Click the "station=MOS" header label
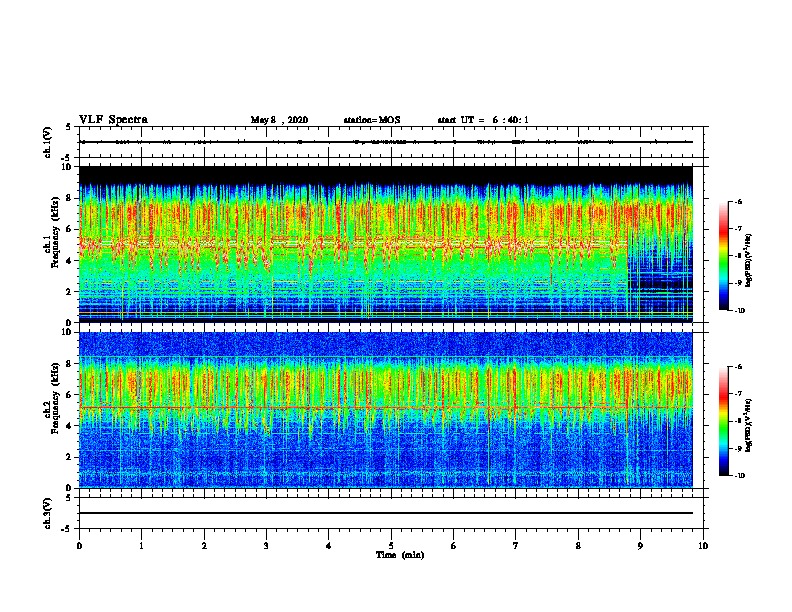This screenshot has width=792, height=612. point(372,120)
